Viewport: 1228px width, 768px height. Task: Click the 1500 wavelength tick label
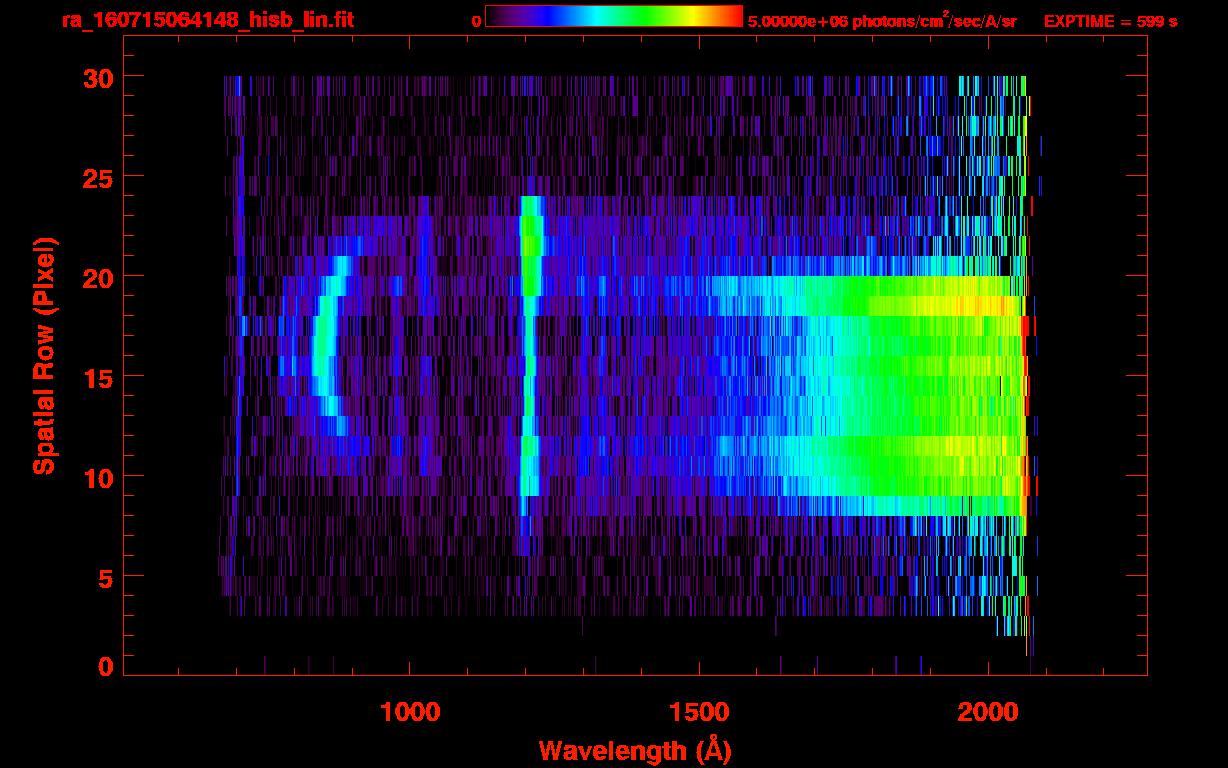[698, 712]
